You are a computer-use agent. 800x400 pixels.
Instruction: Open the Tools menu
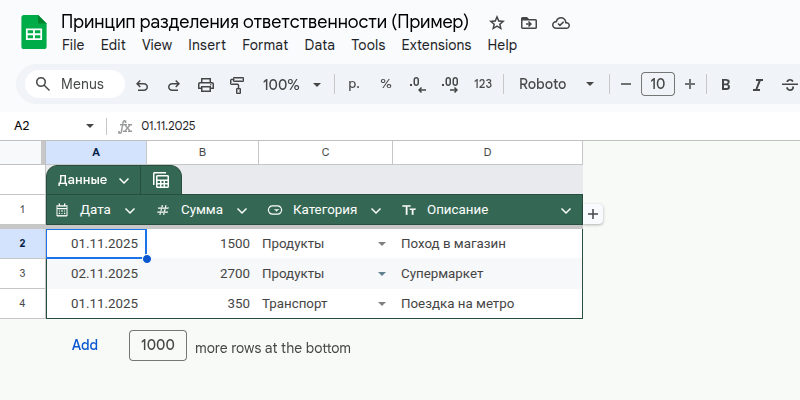coord(368,45)
